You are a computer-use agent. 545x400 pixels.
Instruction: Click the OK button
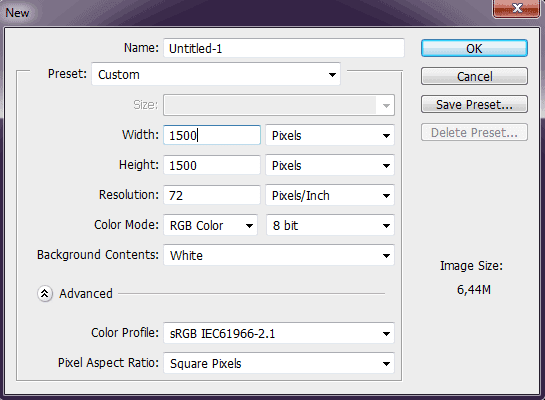click(x=474, y=48)
